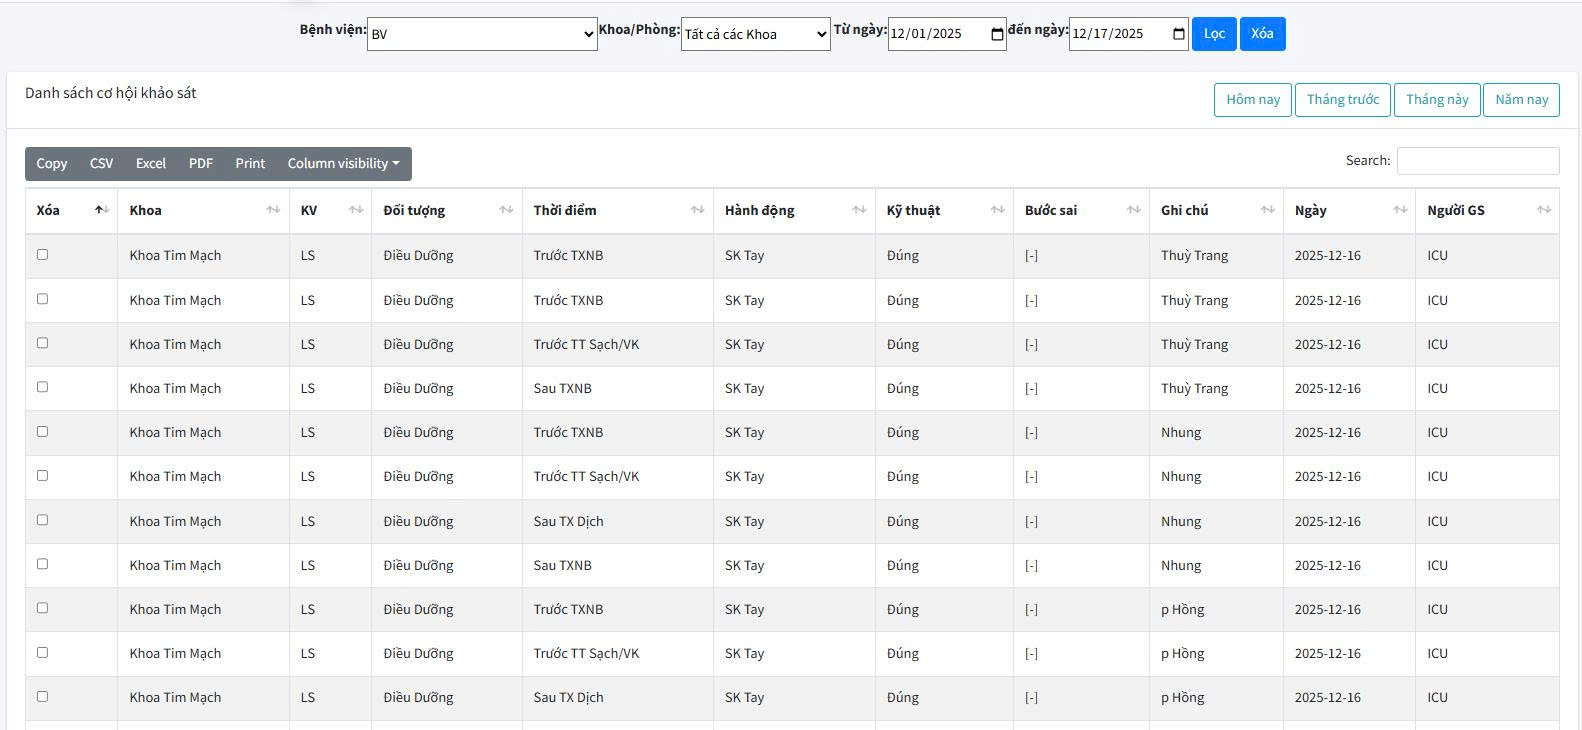Click the Tháng trước quick filter button
This screenshot has height=730, width=1582.
(x=1342, y=100)
